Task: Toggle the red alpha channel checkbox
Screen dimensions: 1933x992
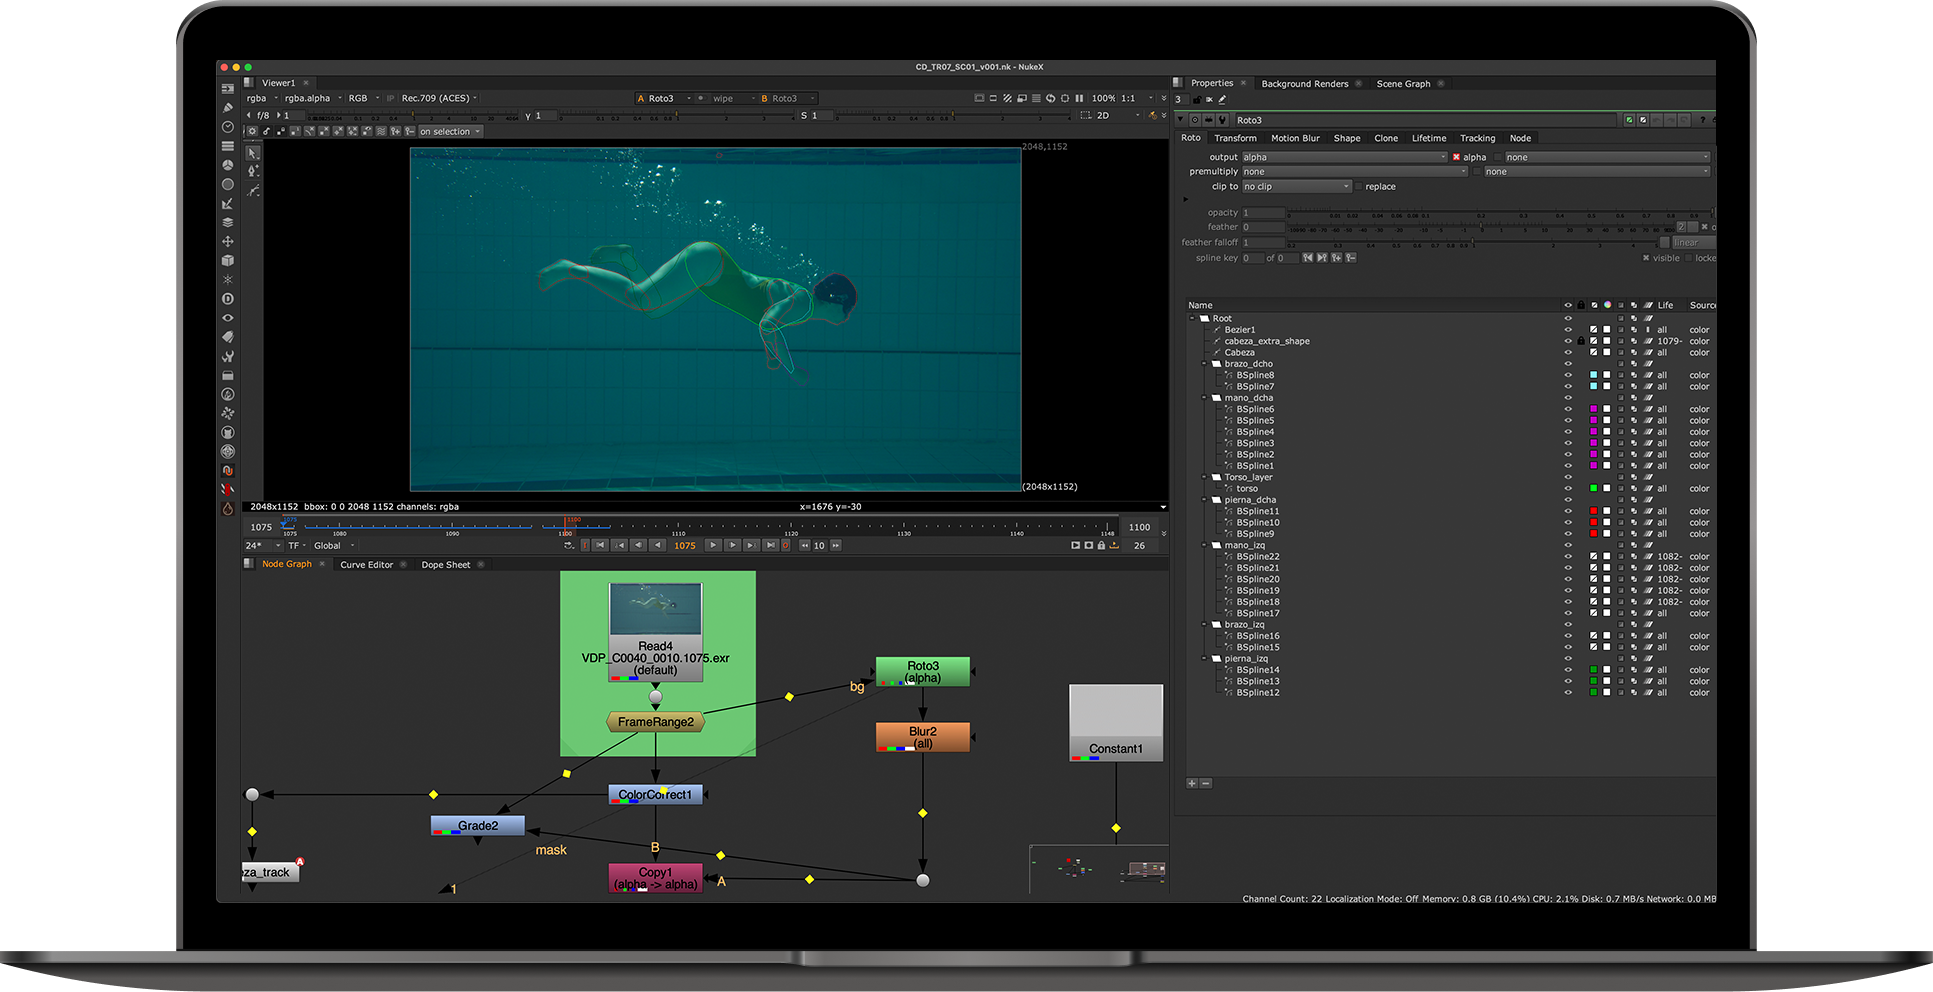Action: click(x=1456, y=157)
